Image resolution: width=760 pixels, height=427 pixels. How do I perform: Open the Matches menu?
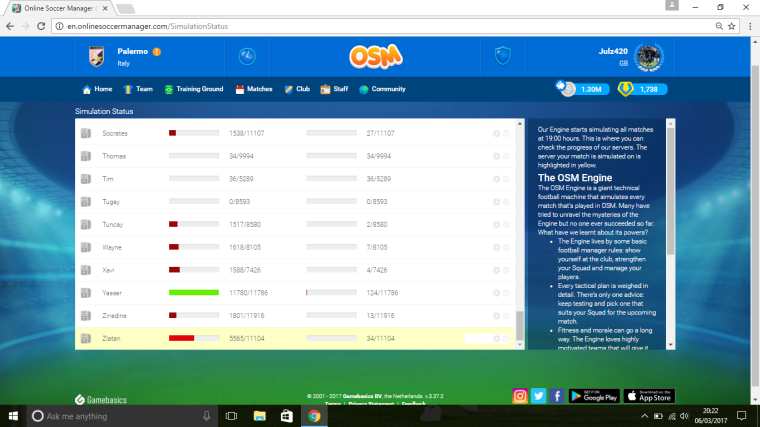[x=254, y=89]
